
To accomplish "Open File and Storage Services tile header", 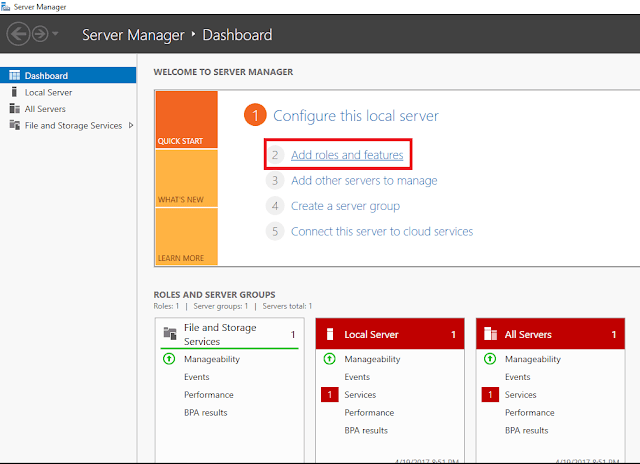I will 229,334.
